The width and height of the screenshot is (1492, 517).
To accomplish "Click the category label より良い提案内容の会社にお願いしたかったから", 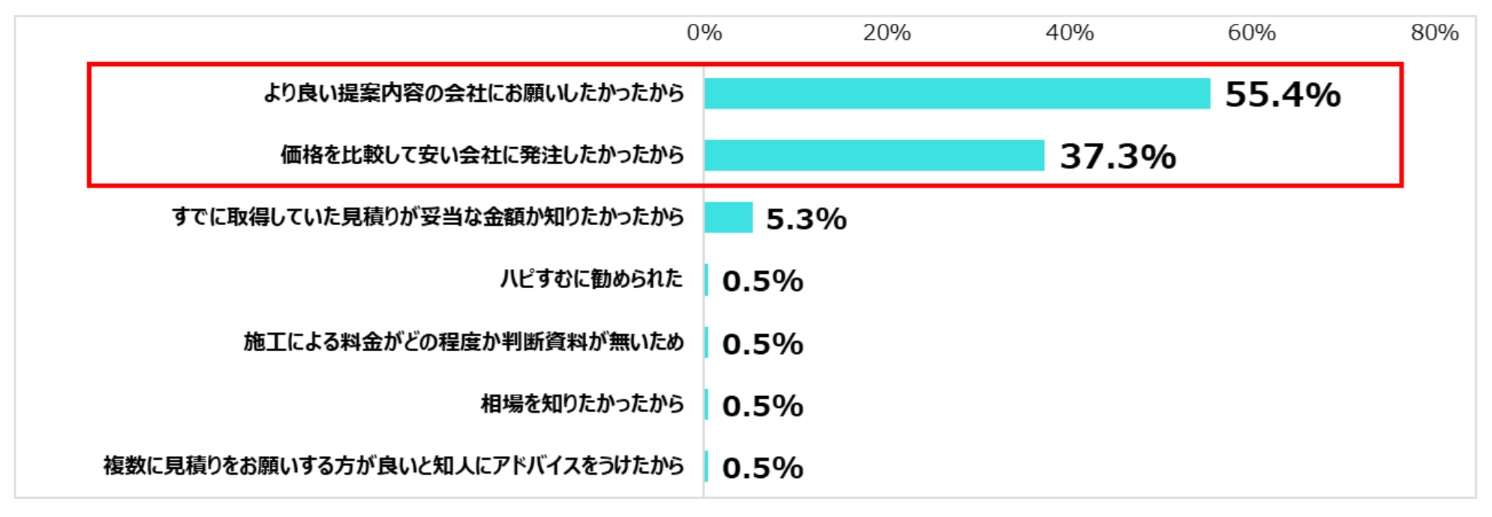I will 474,94.
